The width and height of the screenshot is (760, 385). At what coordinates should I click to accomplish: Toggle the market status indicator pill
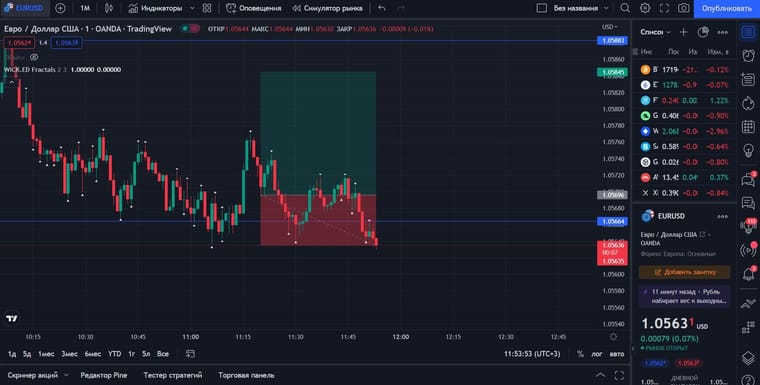(190, 29)
